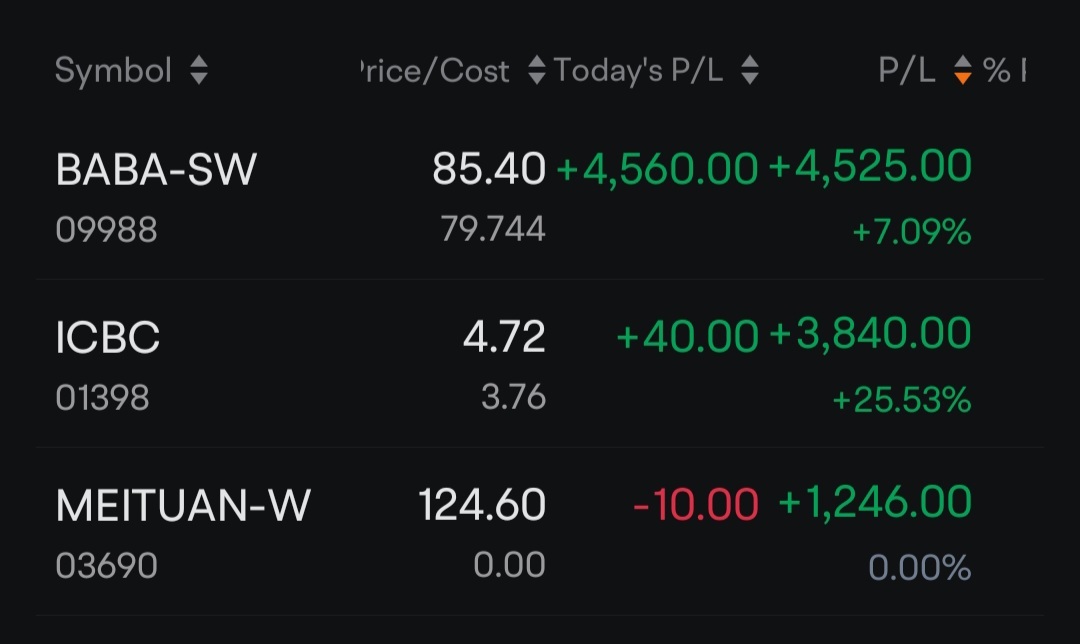Tap the Today's P/L column header
This screenshot has width=1080, height=644.
[x=638, y=70]
